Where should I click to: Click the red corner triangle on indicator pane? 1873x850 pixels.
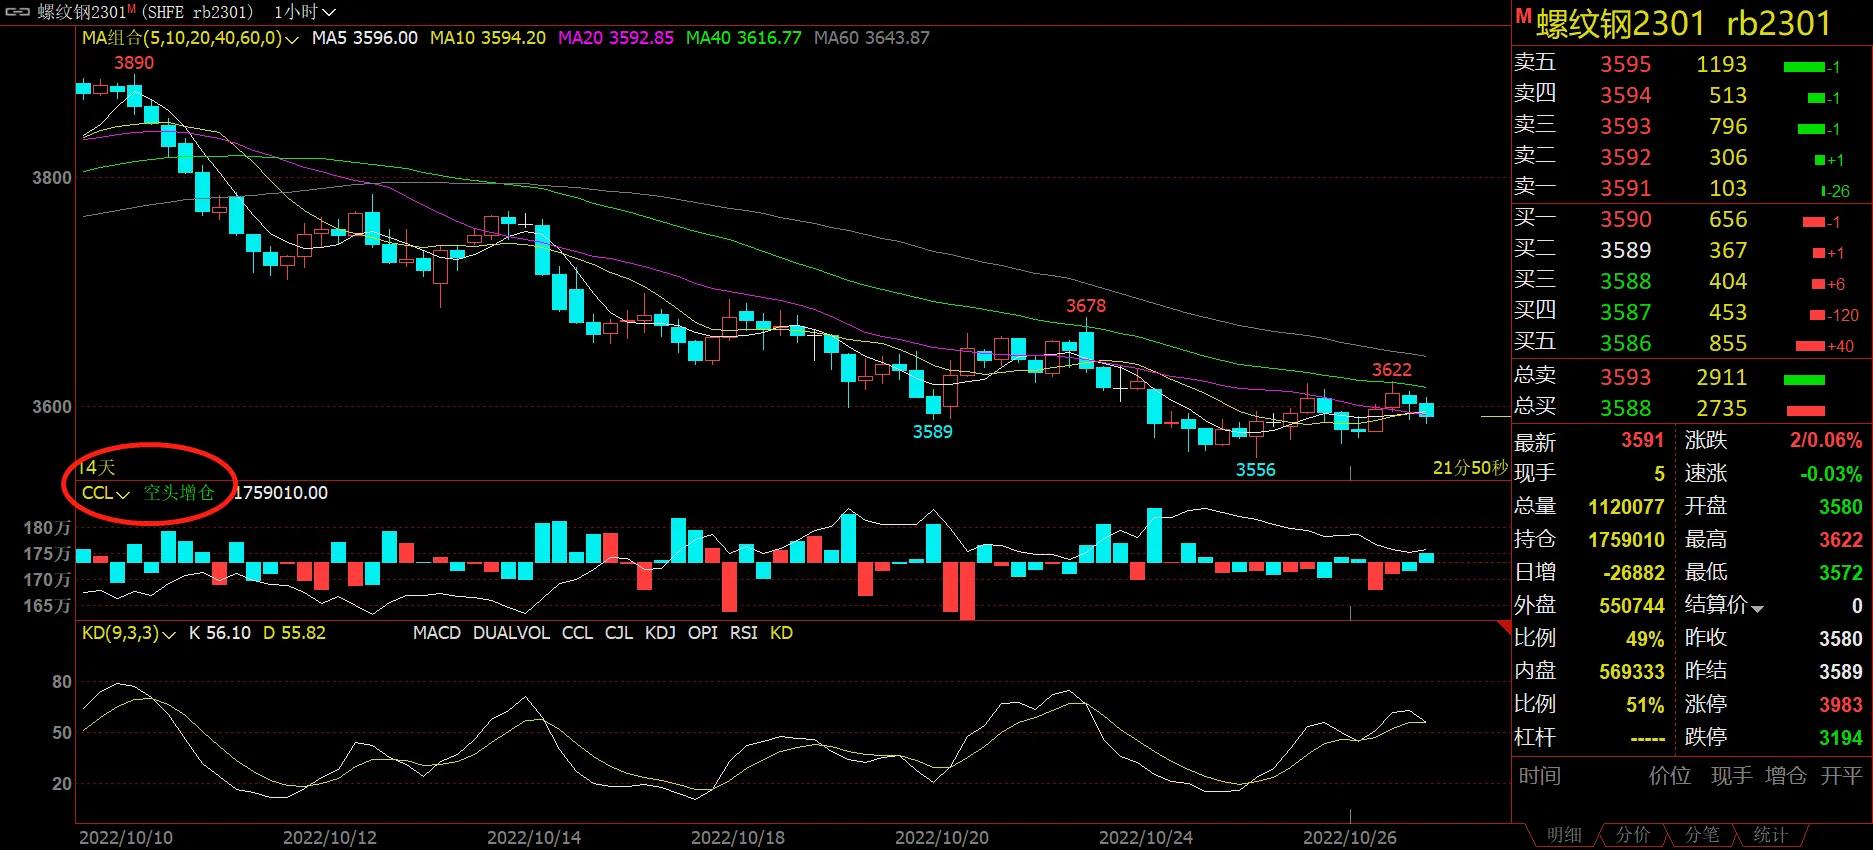click(1503, 627)
